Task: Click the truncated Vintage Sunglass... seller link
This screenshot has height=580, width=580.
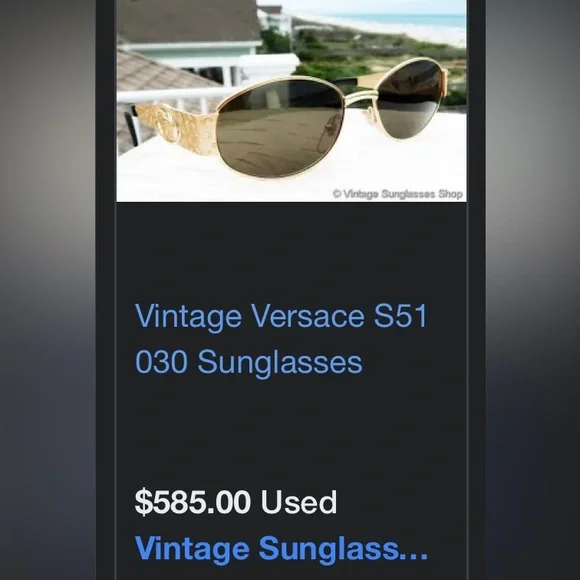Action: 281,549
